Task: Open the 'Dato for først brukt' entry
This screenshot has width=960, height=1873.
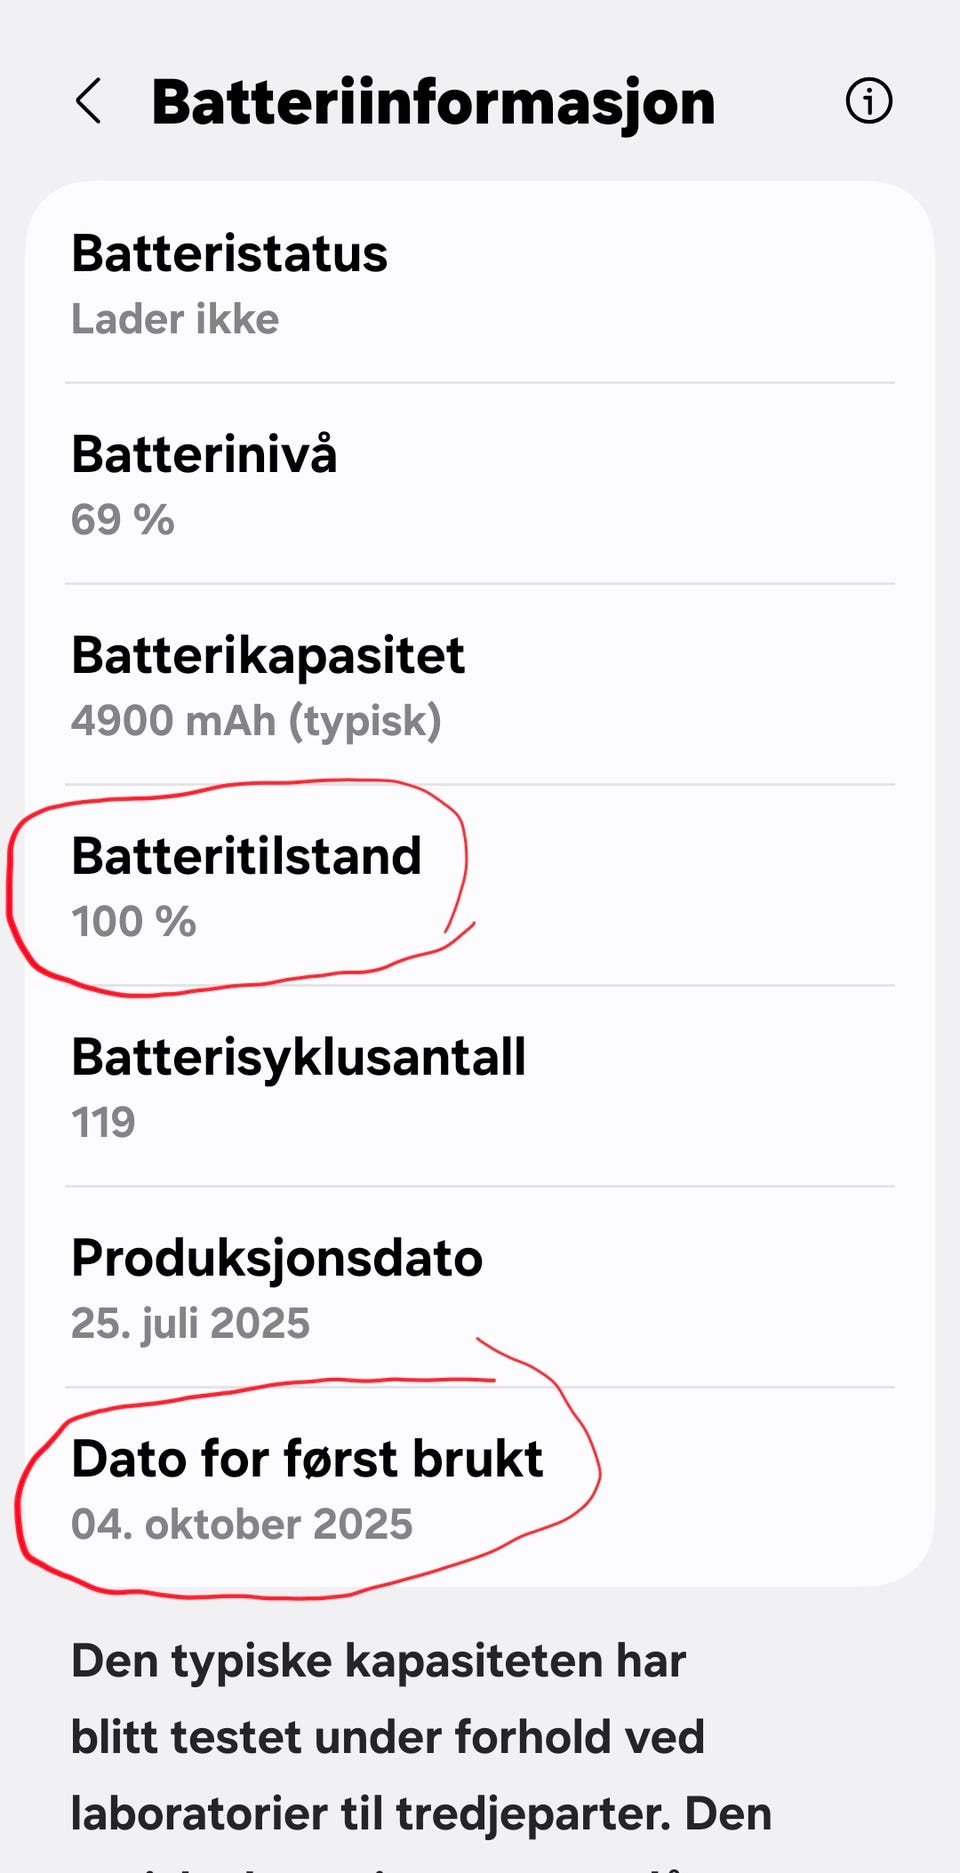Action: click(480, 1488)
